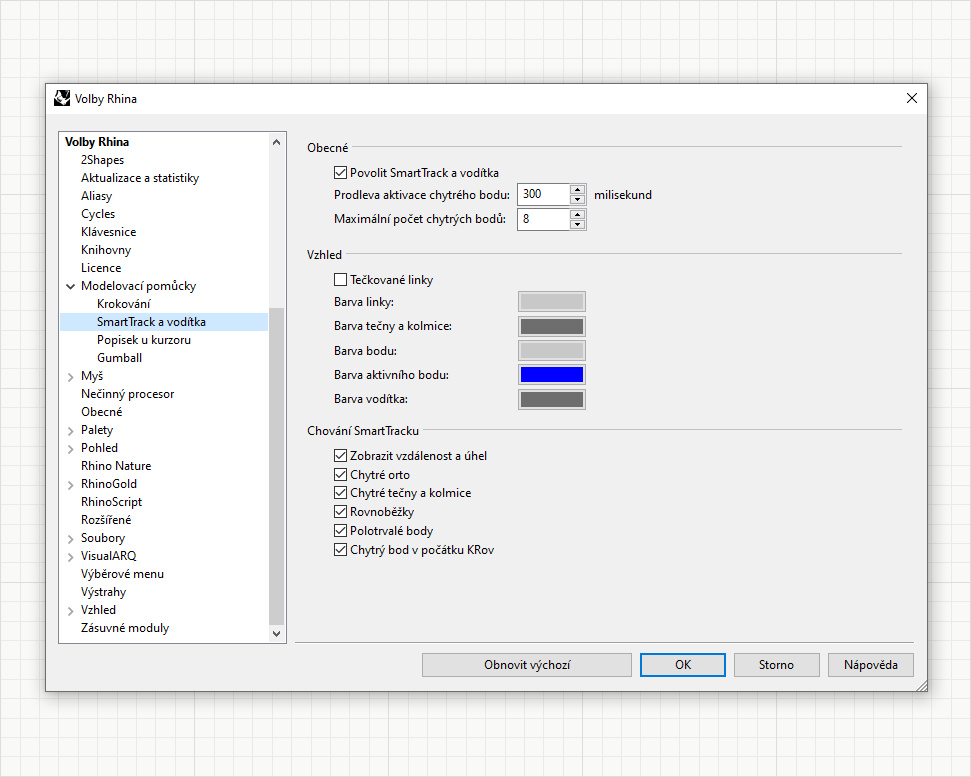The height and width of the screenshot is (777, 971).
Task: Expand the Soubory tree node
Action: pos(71,539)
